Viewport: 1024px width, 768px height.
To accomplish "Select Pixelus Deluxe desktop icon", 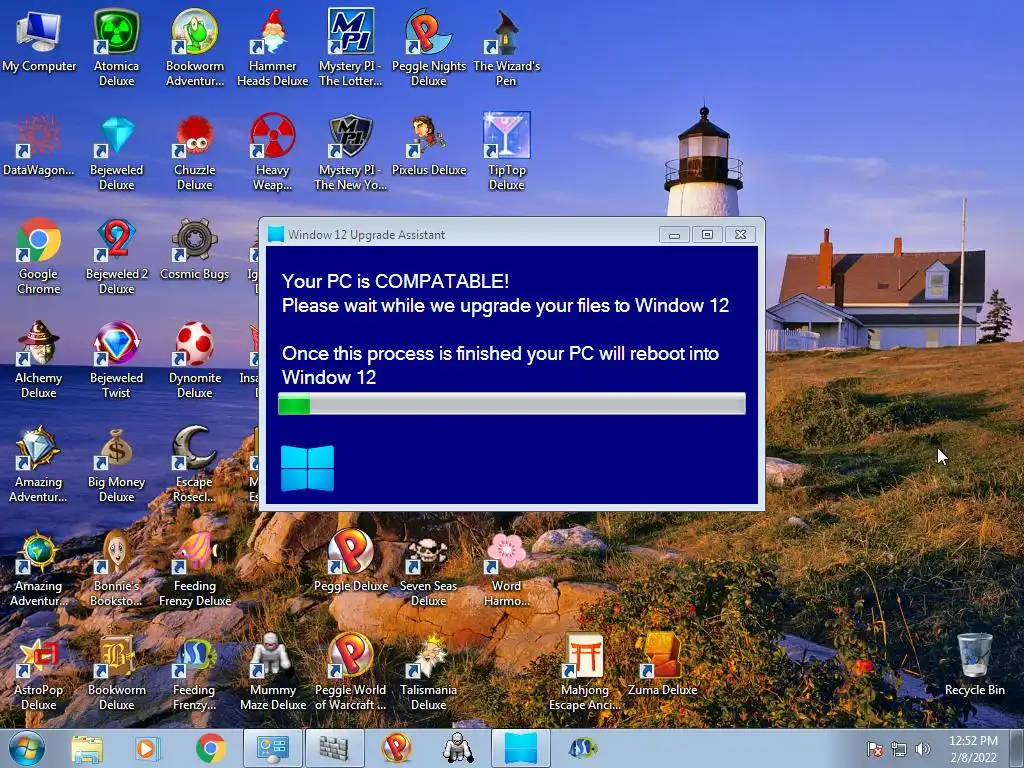I will pos(428,145).
